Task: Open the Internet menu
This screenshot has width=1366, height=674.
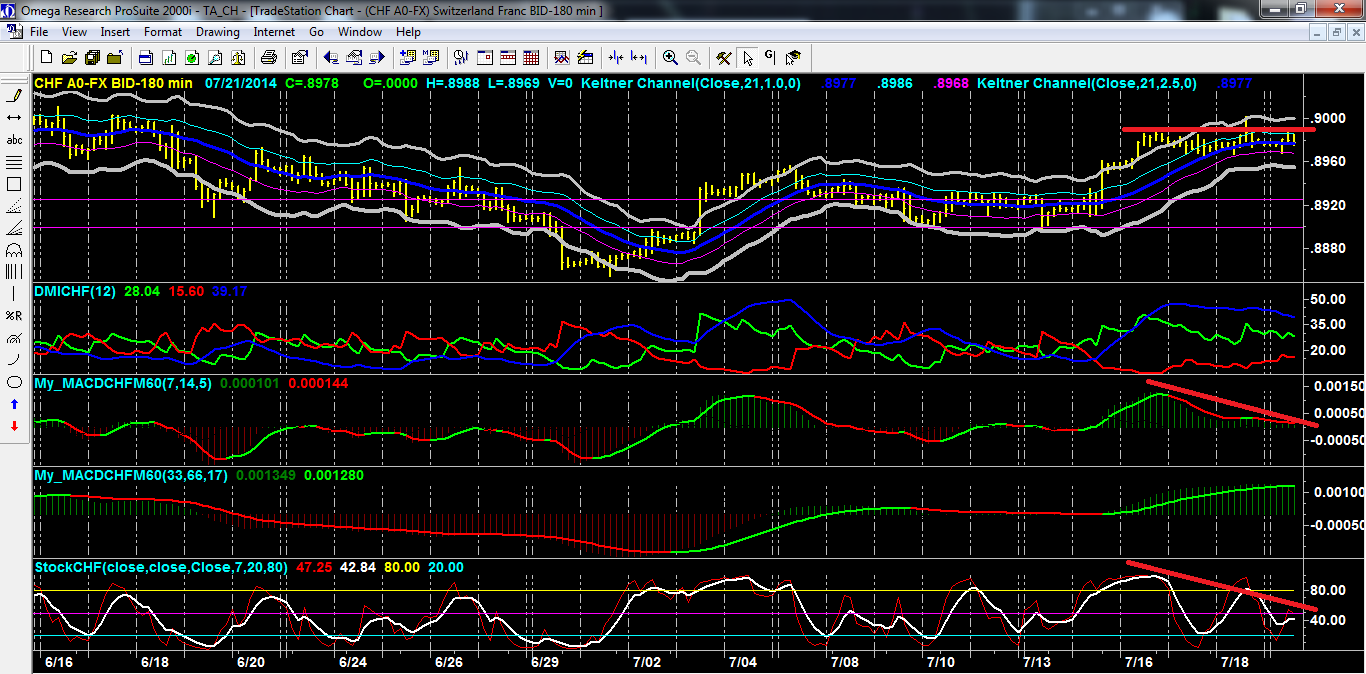Action: click(274, 32)
